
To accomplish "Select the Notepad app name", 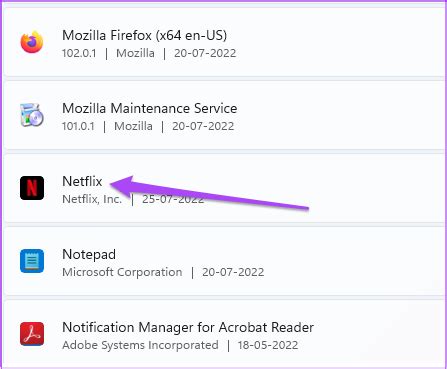I will pyautogui.click(x=89, y=255).
